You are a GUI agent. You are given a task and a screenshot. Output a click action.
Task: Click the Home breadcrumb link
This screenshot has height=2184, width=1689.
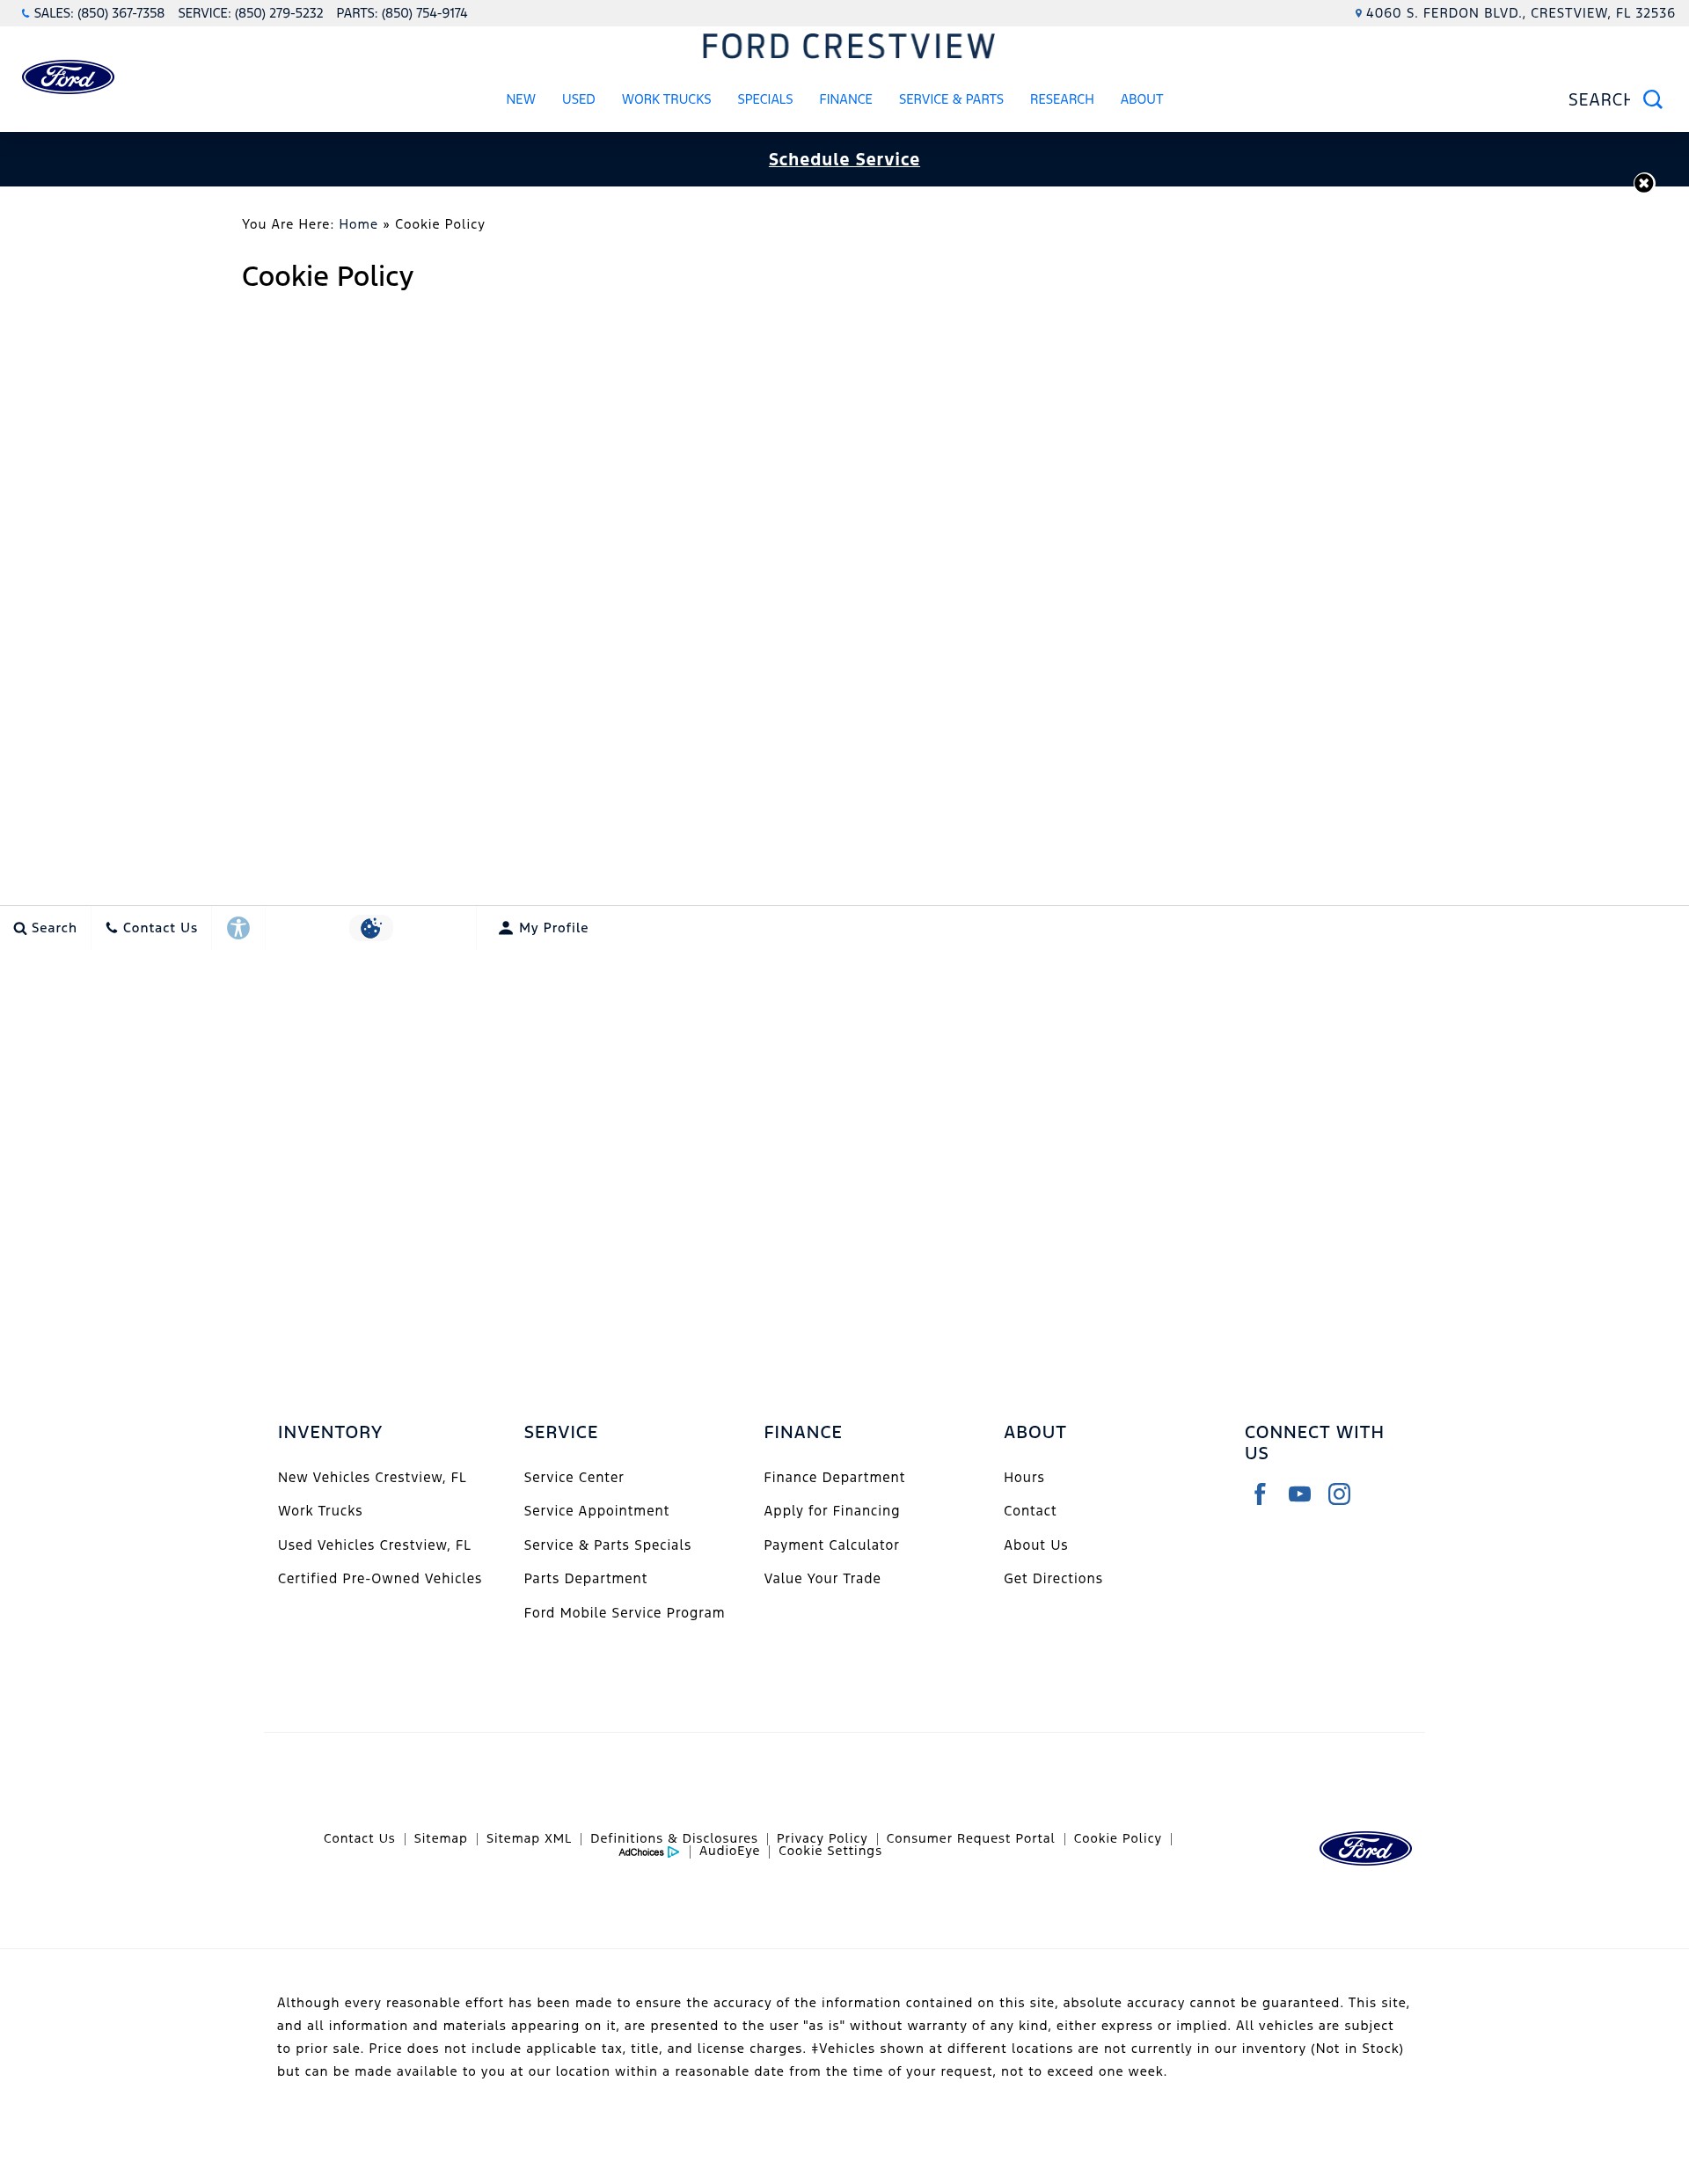click(x=358, y=224)
